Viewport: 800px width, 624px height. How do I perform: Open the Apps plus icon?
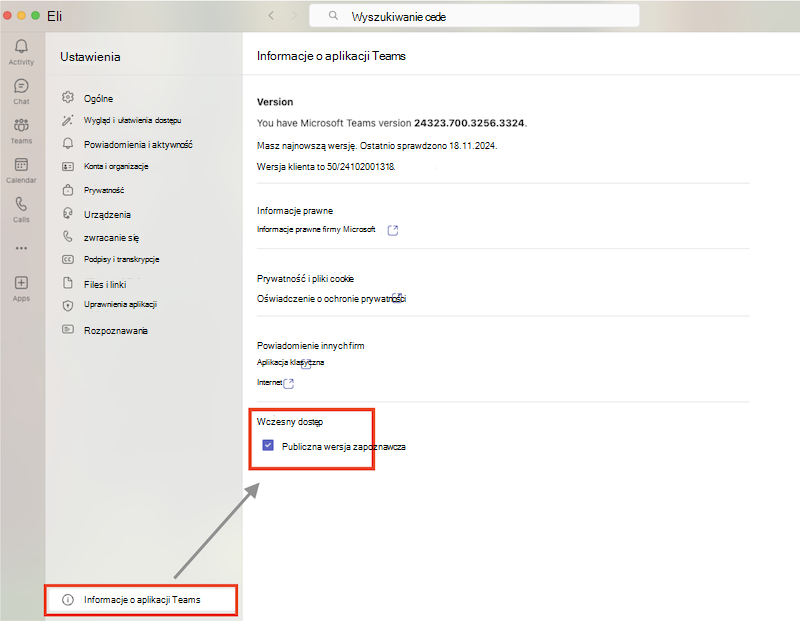pyautogui.click(x=21, y=283)
